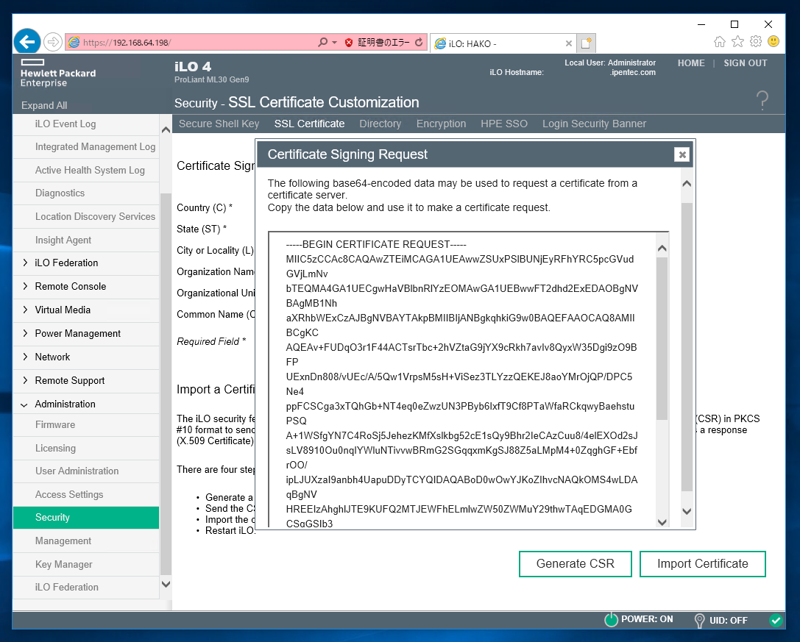Open iLO help question mark

[x=762, y=101]
